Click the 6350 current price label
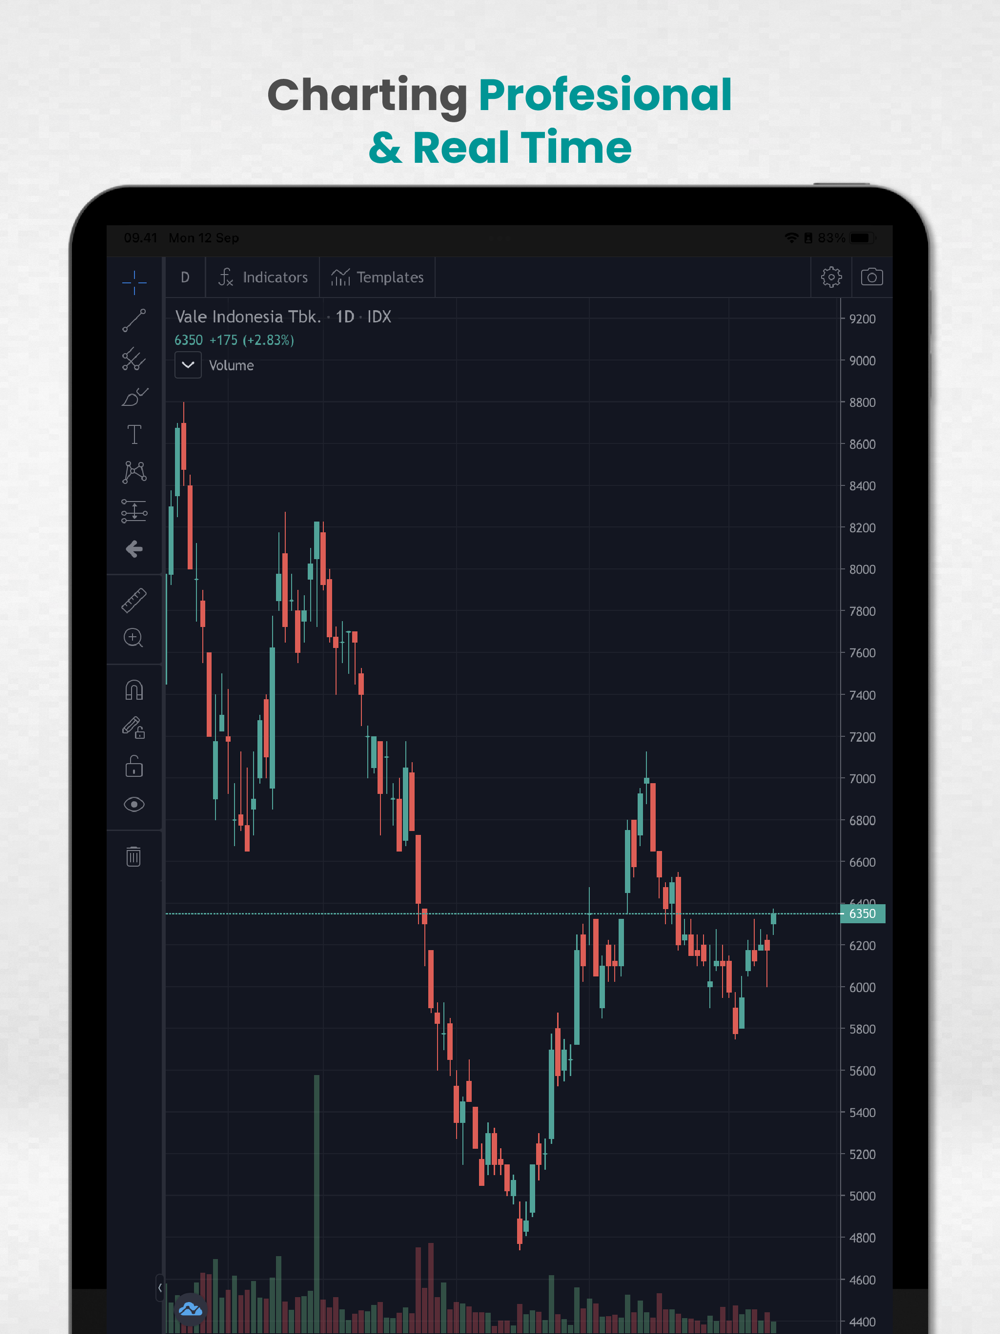The width and height of the screenshot is (1000, 1334). (863, 913)
